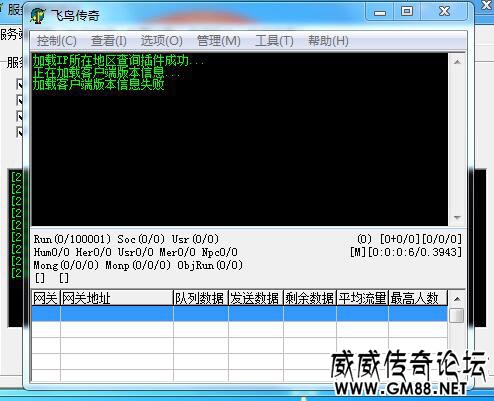Click the Soc(0/0) status text
Viewport: 494px width, 401px height.
(x=141, y=239)
